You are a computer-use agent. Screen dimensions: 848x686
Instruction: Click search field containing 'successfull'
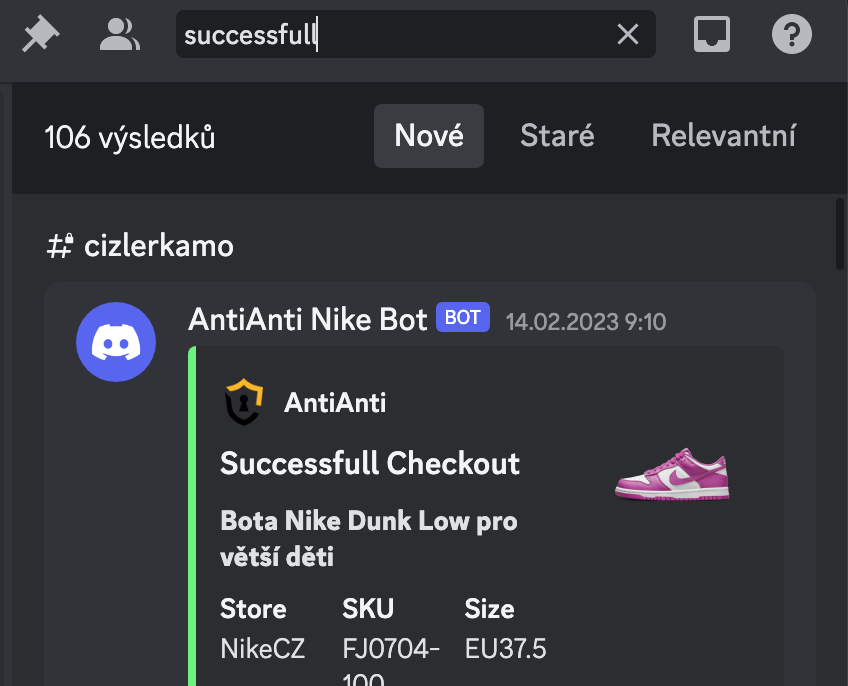[415, 34]
